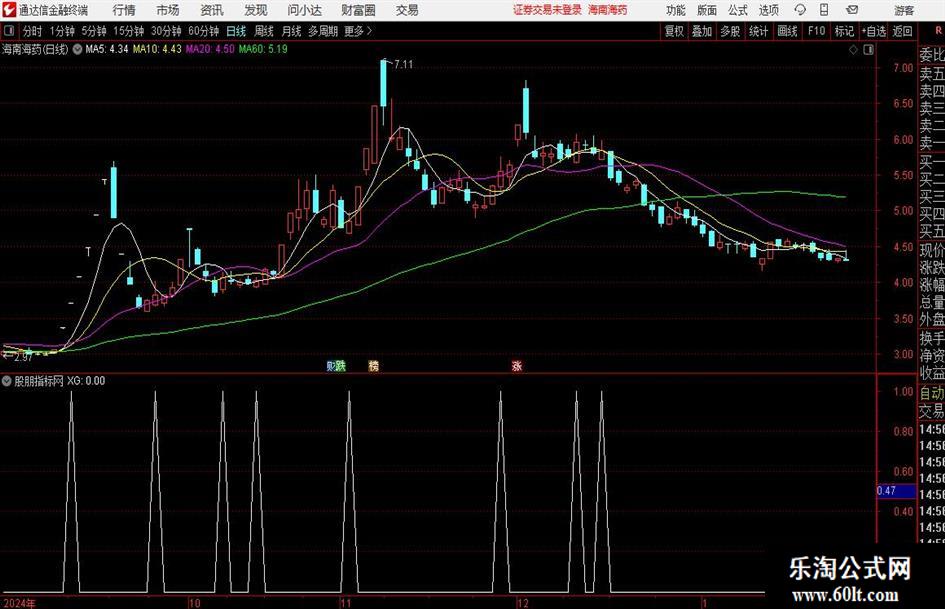Open F10 company info

816,31
